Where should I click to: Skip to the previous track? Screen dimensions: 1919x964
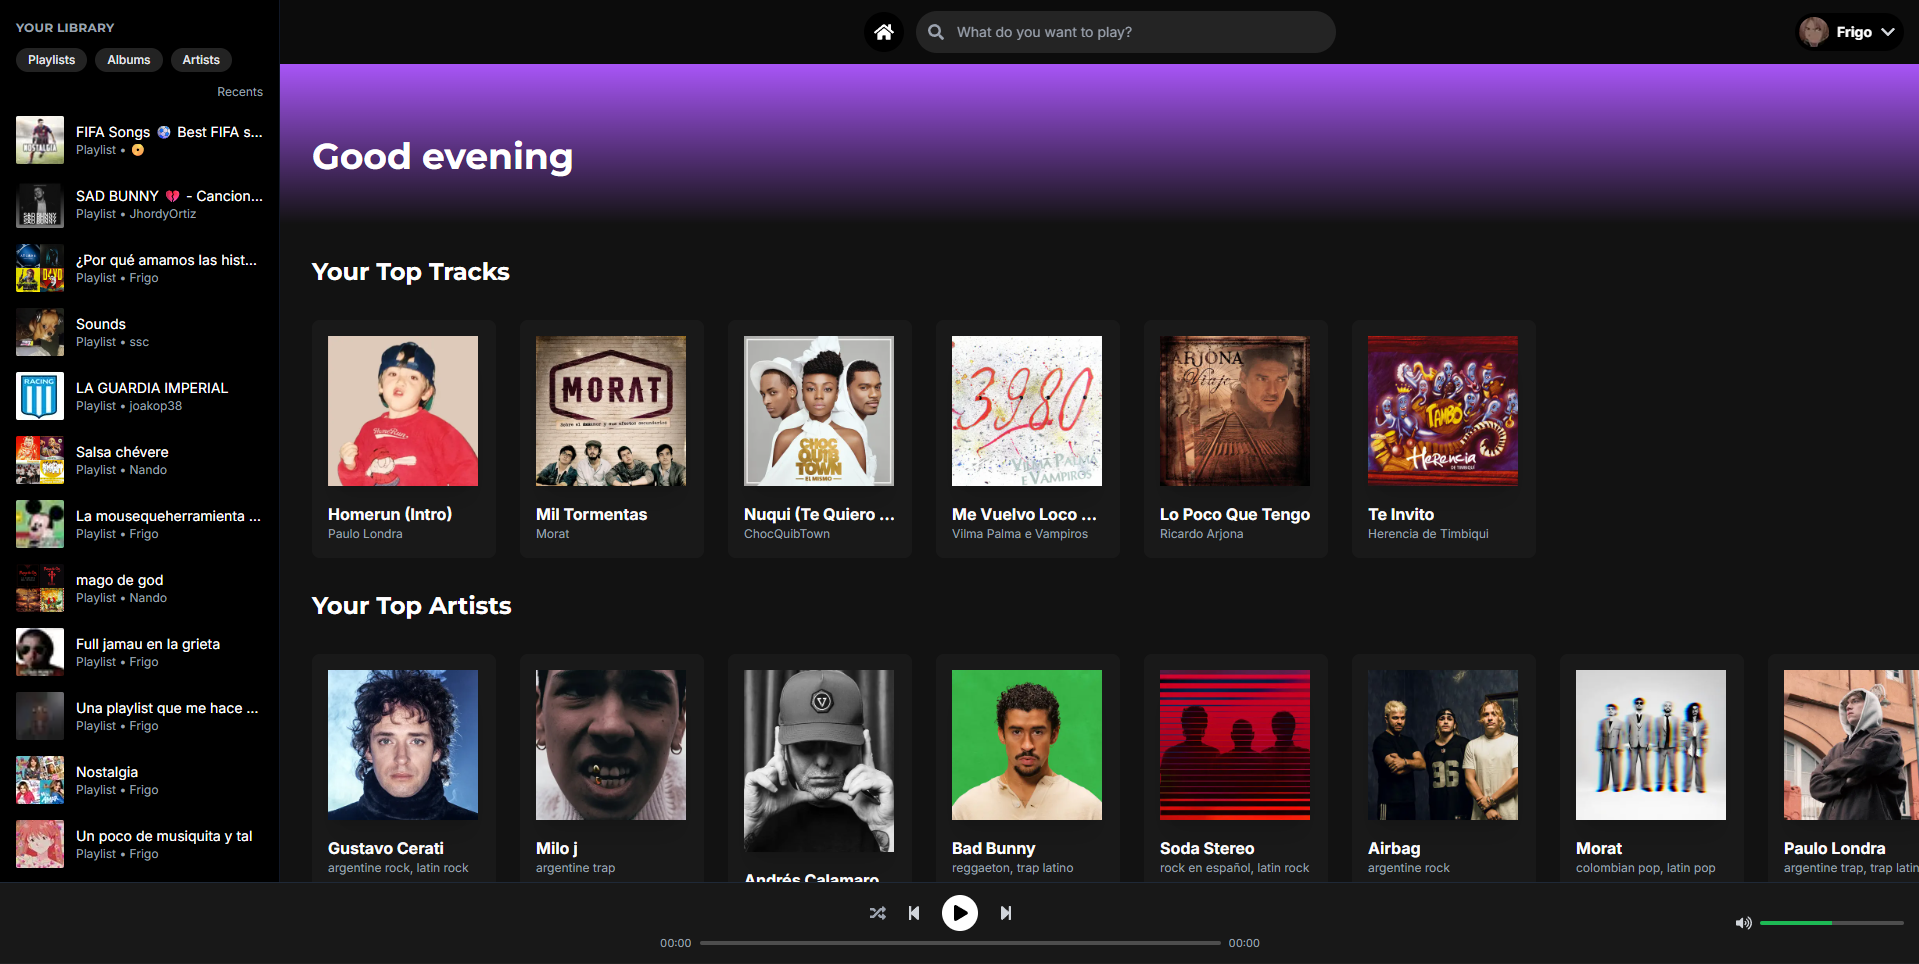click(x=914, y=913)
